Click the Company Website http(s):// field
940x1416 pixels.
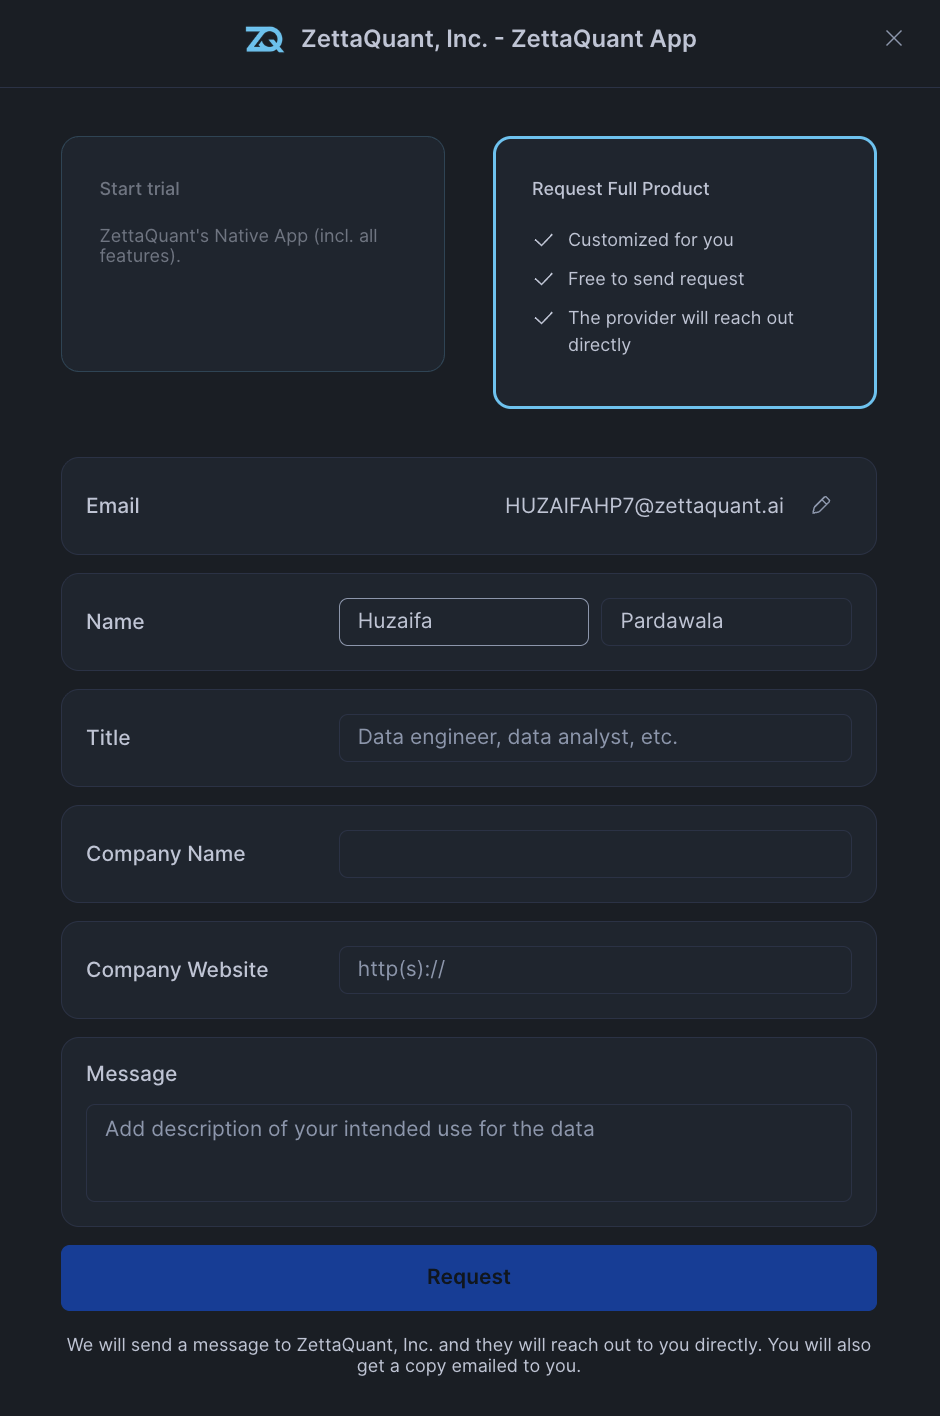pyautogui.click(x=595, y=970)
